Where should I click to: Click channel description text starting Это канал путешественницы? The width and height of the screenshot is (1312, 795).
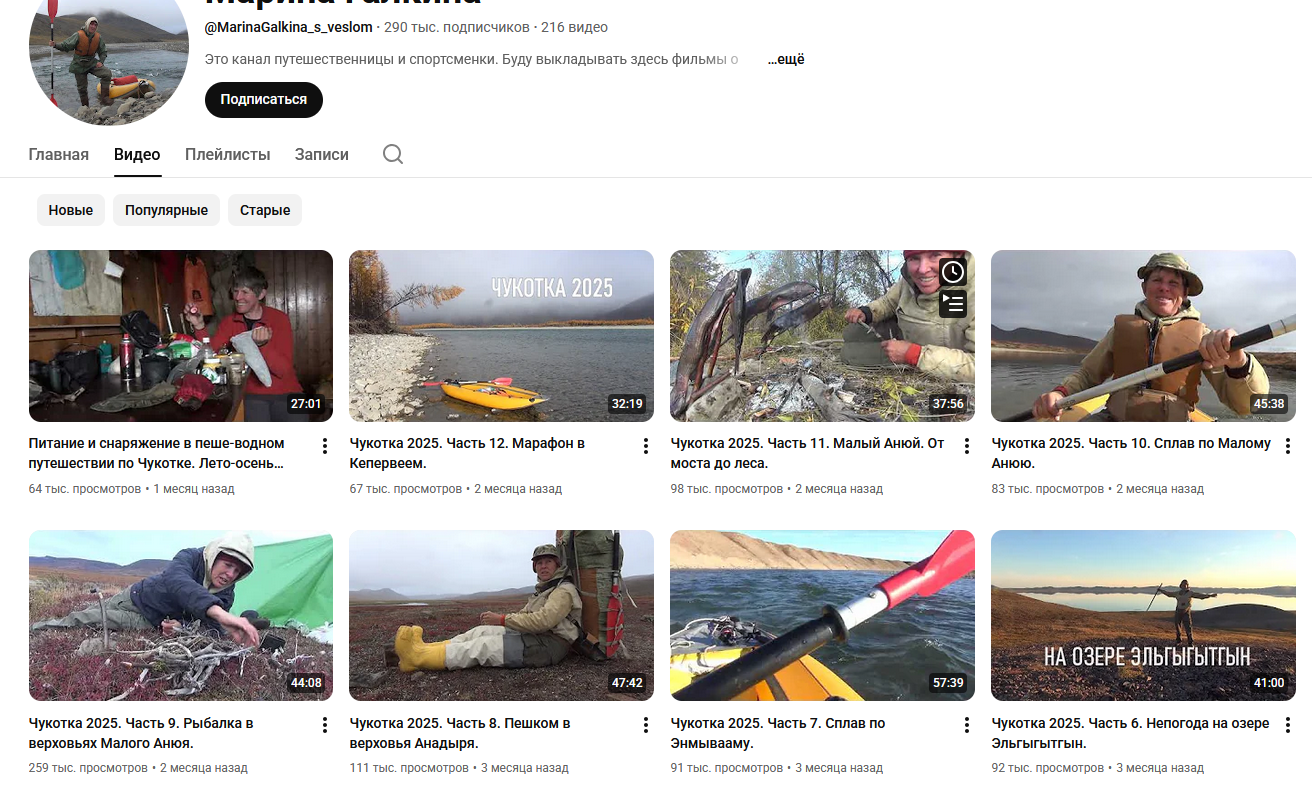[471, 59]
